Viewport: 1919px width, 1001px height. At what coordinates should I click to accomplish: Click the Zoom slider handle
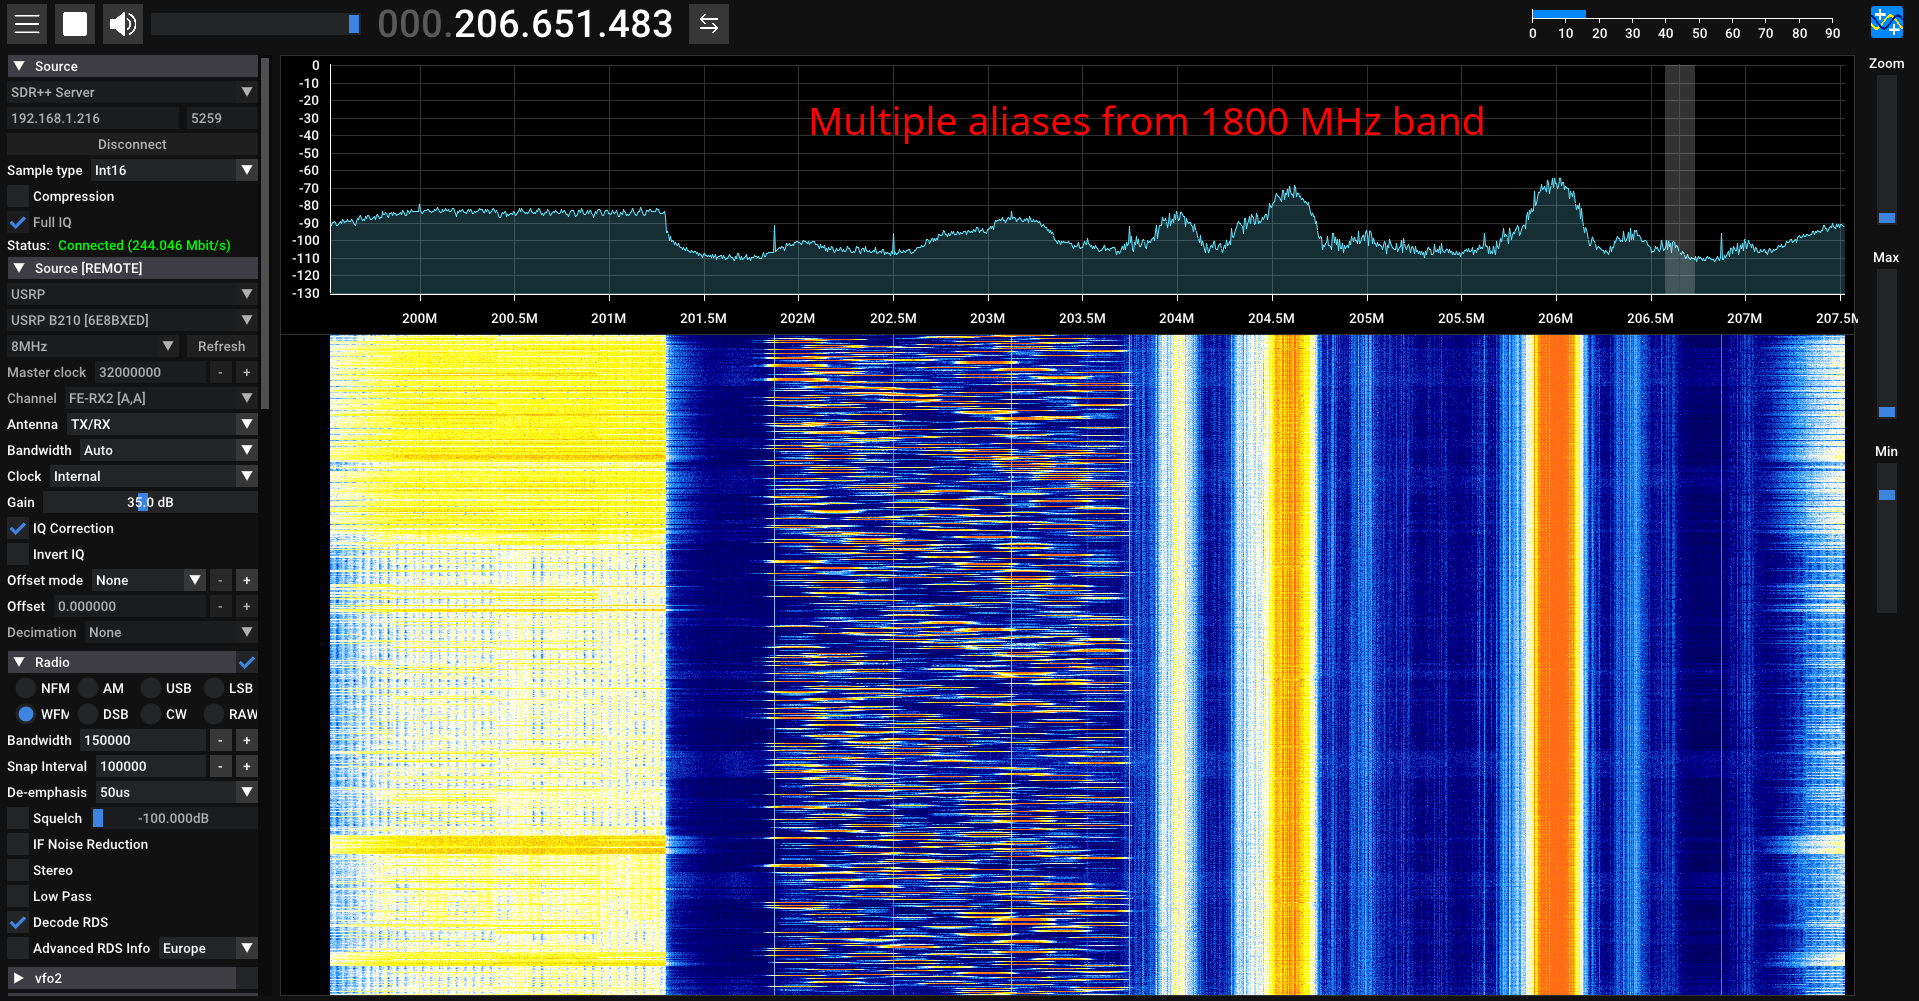coord(1887,218)
